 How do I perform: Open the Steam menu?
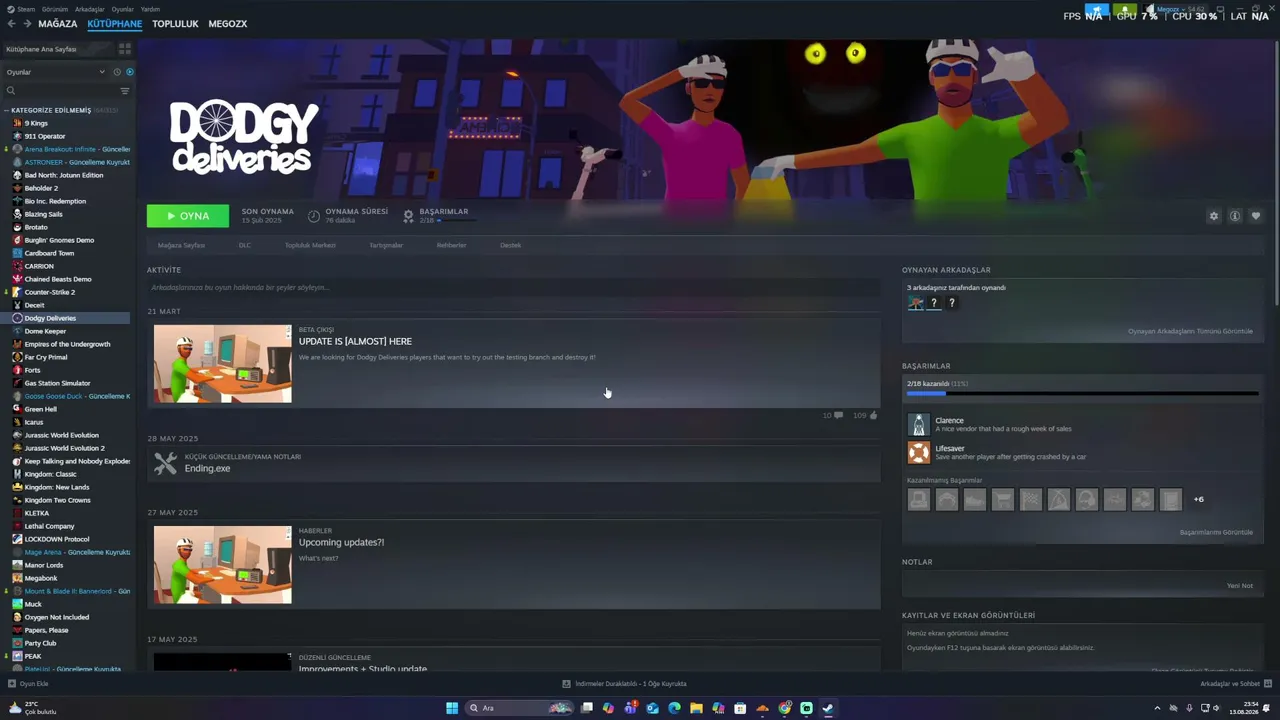[26, 9]
